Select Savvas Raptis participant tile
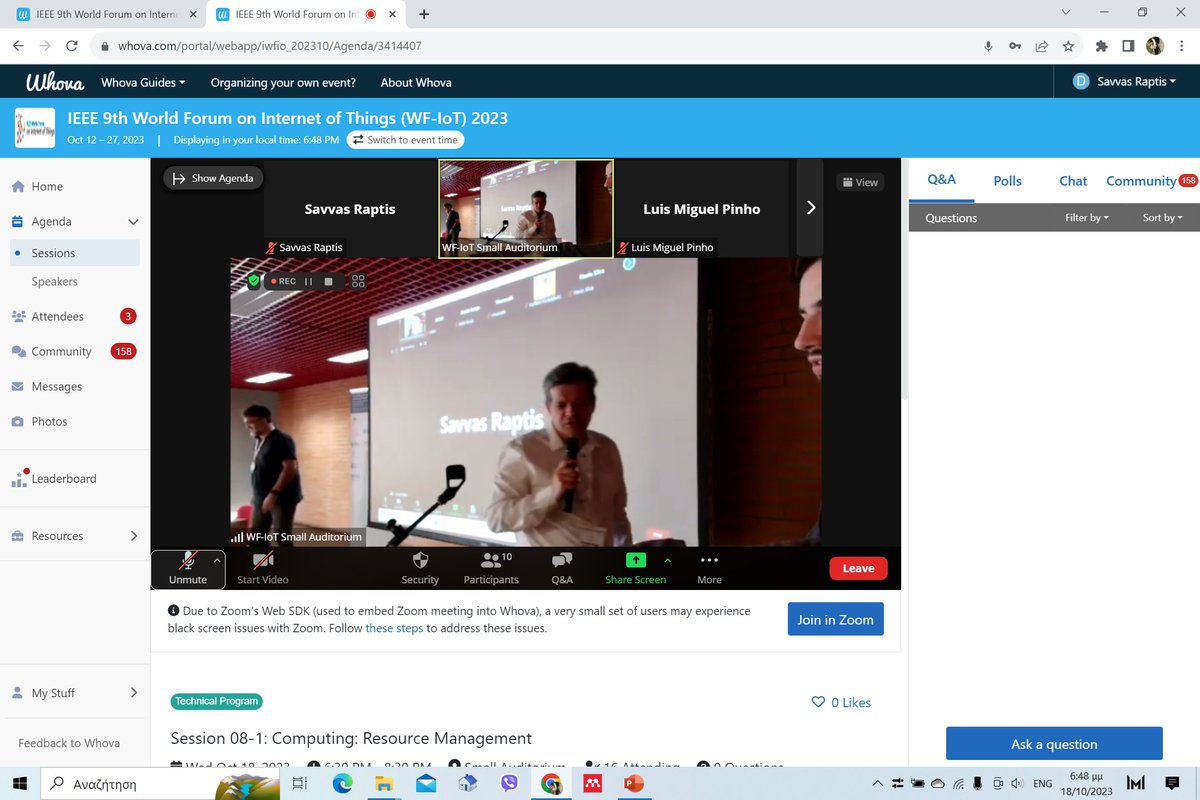Screen dimensions: 1200x800 (350, 208)
